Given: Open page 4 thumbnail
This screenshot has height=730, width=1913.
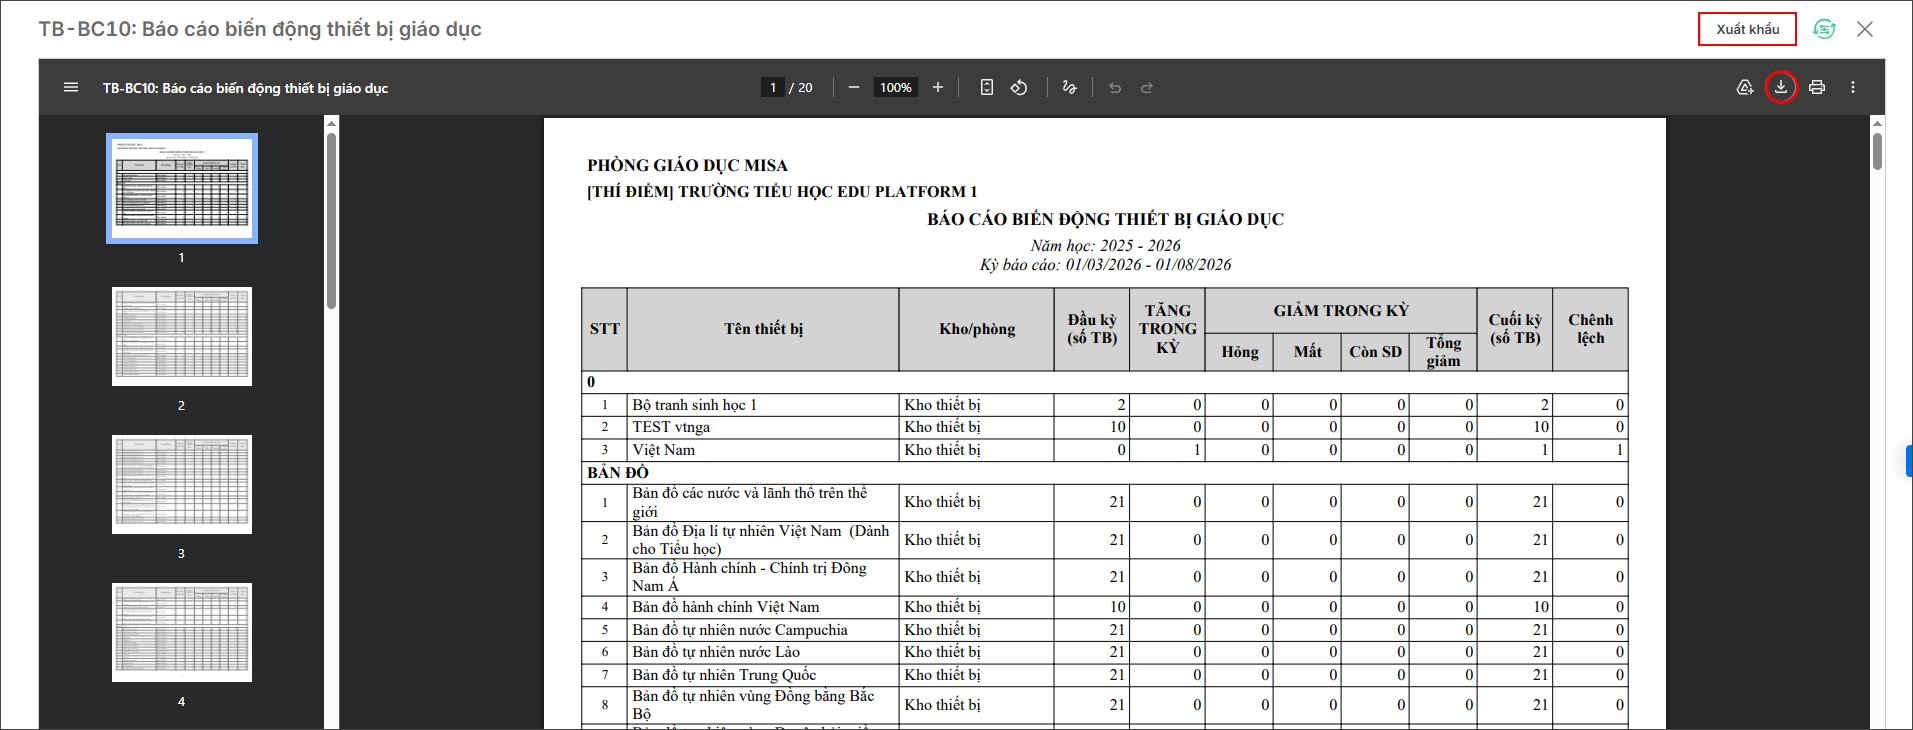Looking at the screenshot, I should tap(182, 632).
